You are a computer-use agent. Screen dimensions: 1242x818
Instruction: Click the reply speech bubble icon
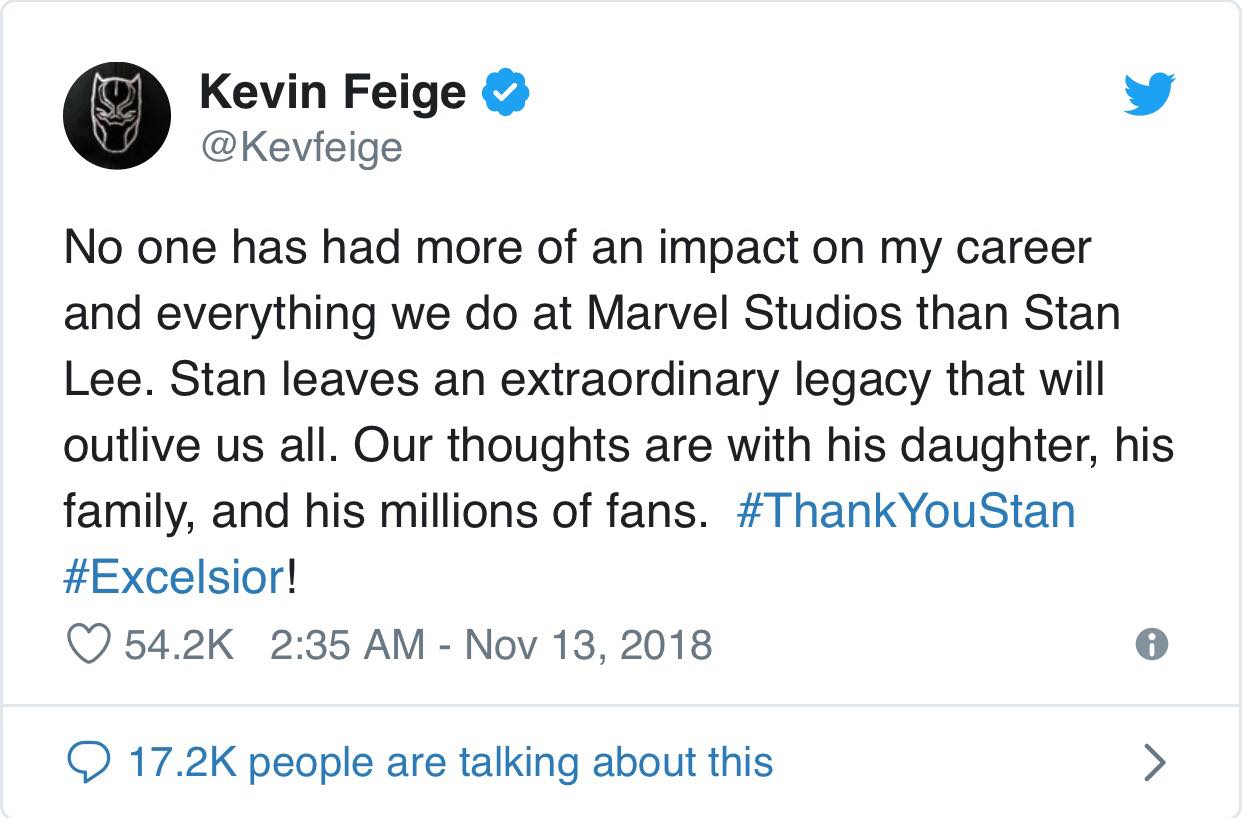pos(88,763)
